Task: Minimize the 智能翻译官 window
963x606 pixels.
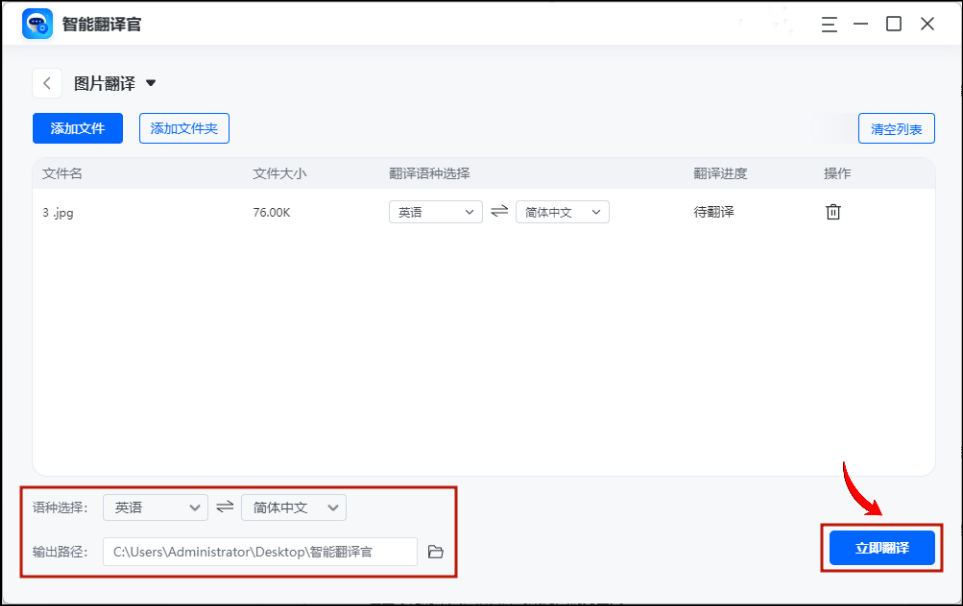Action: (x=861, y=24)
